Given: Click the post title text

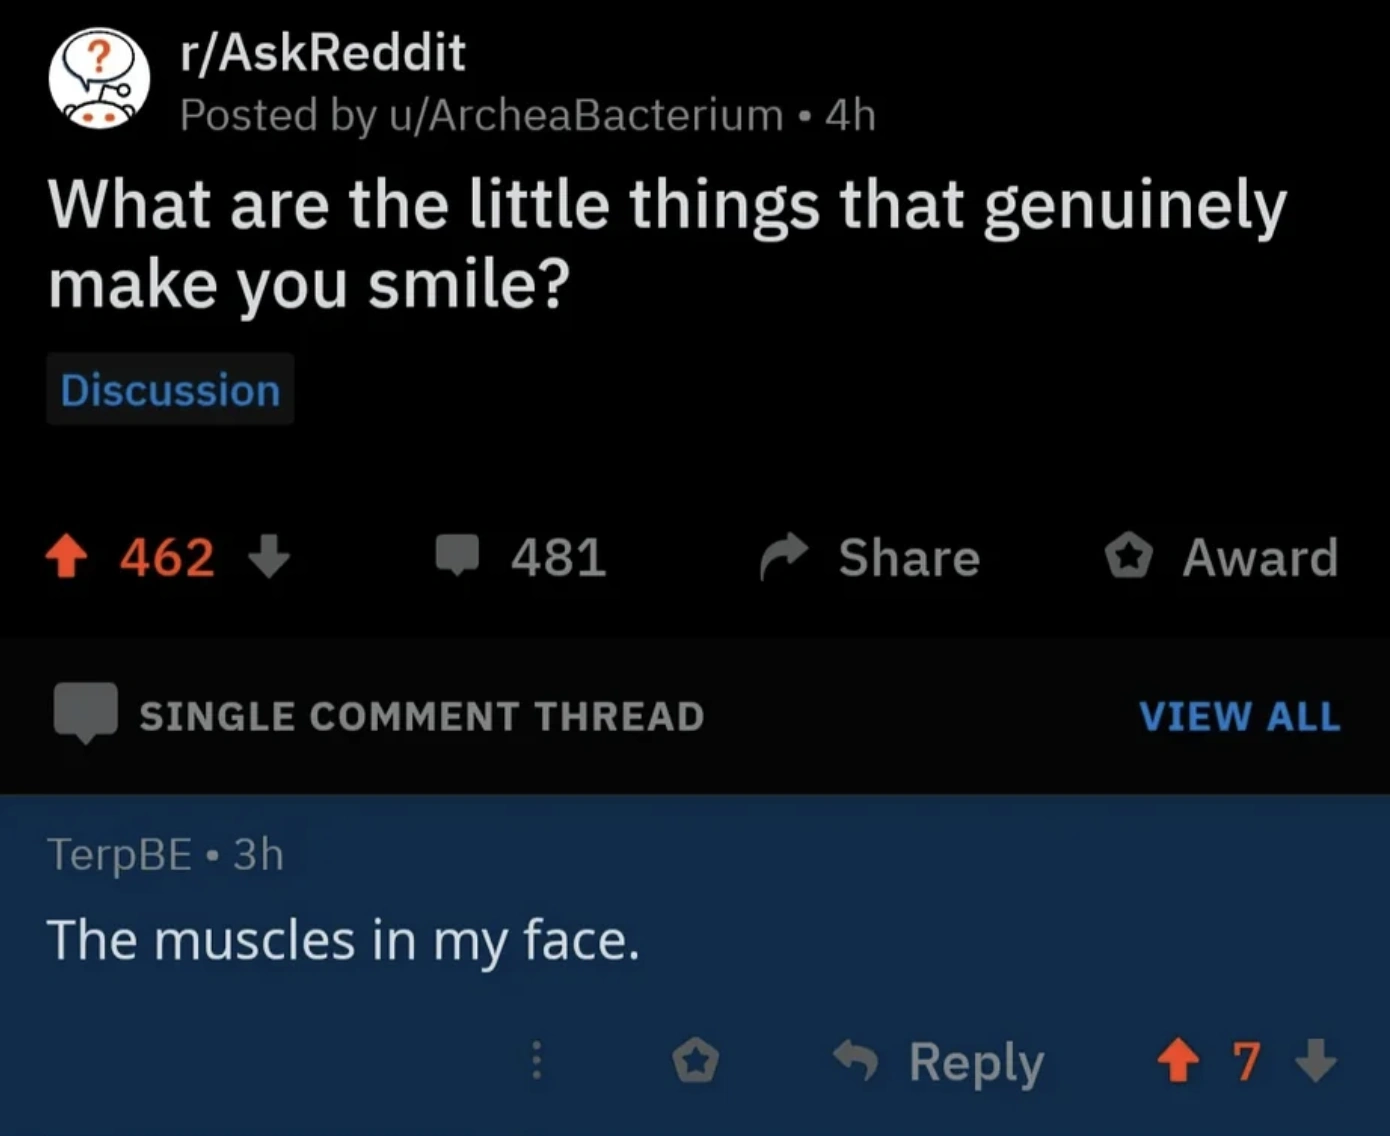Looking at the screenshot, I should pos(667,244).
